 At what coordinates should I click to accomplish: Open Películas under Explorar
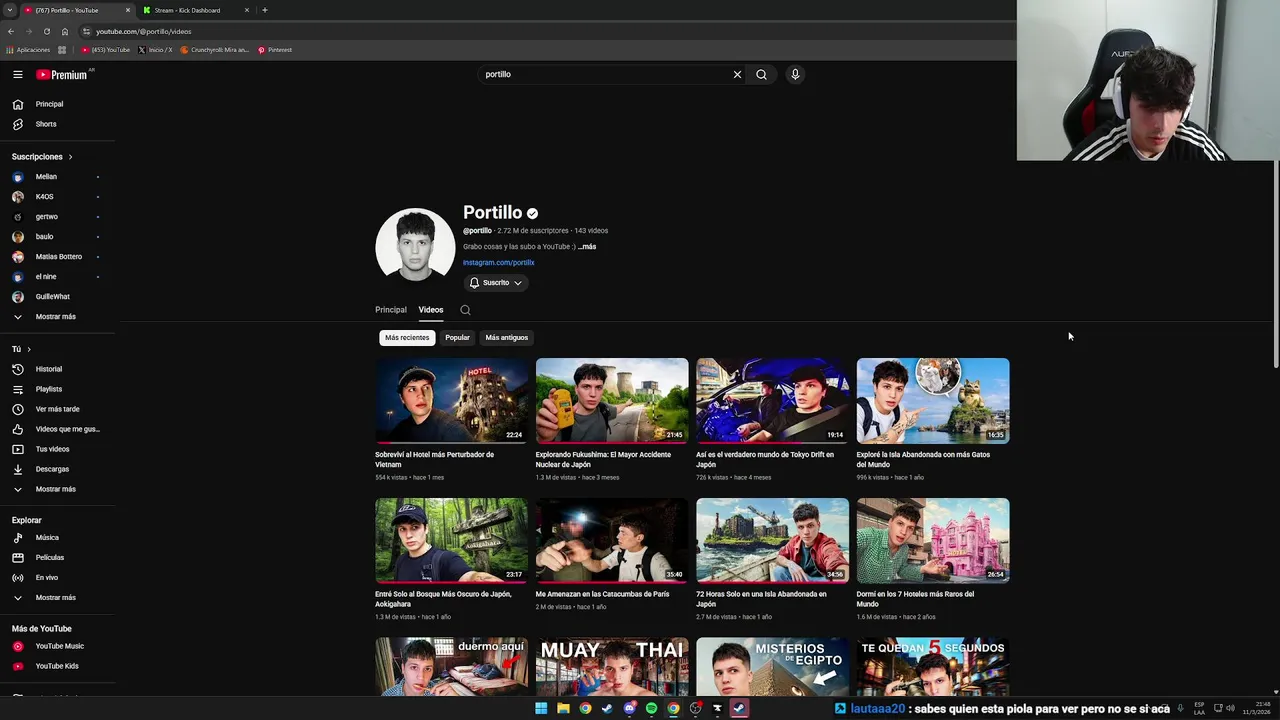tap(57, 557)
